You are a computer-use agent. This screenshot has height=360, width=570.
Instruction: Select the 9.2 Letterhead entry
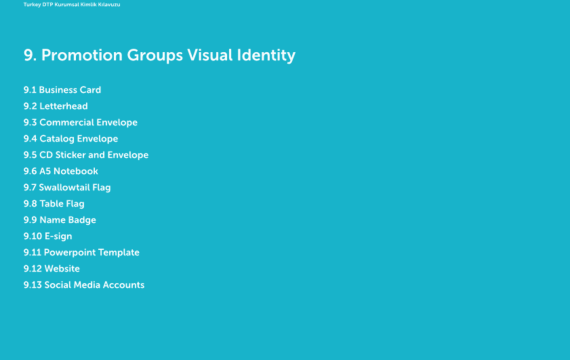(x=56, y=106)
